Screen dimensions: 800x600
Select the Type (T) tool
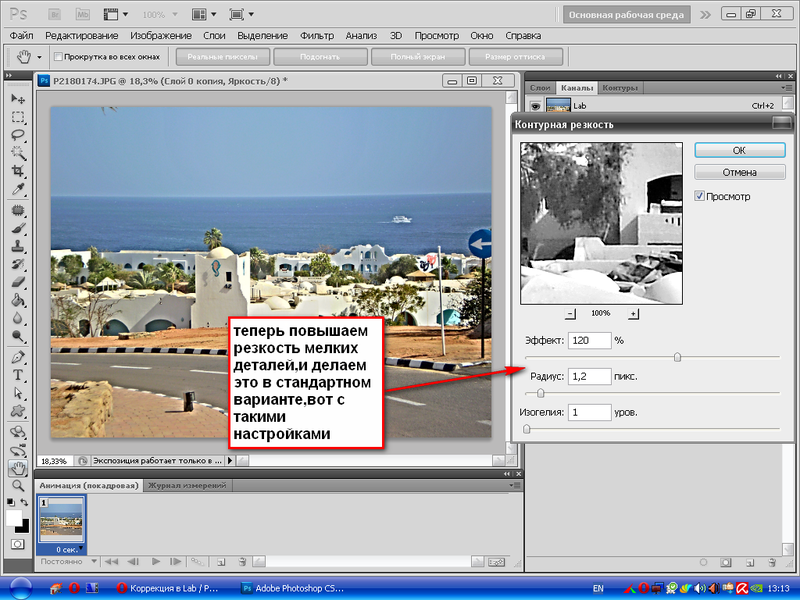coord(18,375)
